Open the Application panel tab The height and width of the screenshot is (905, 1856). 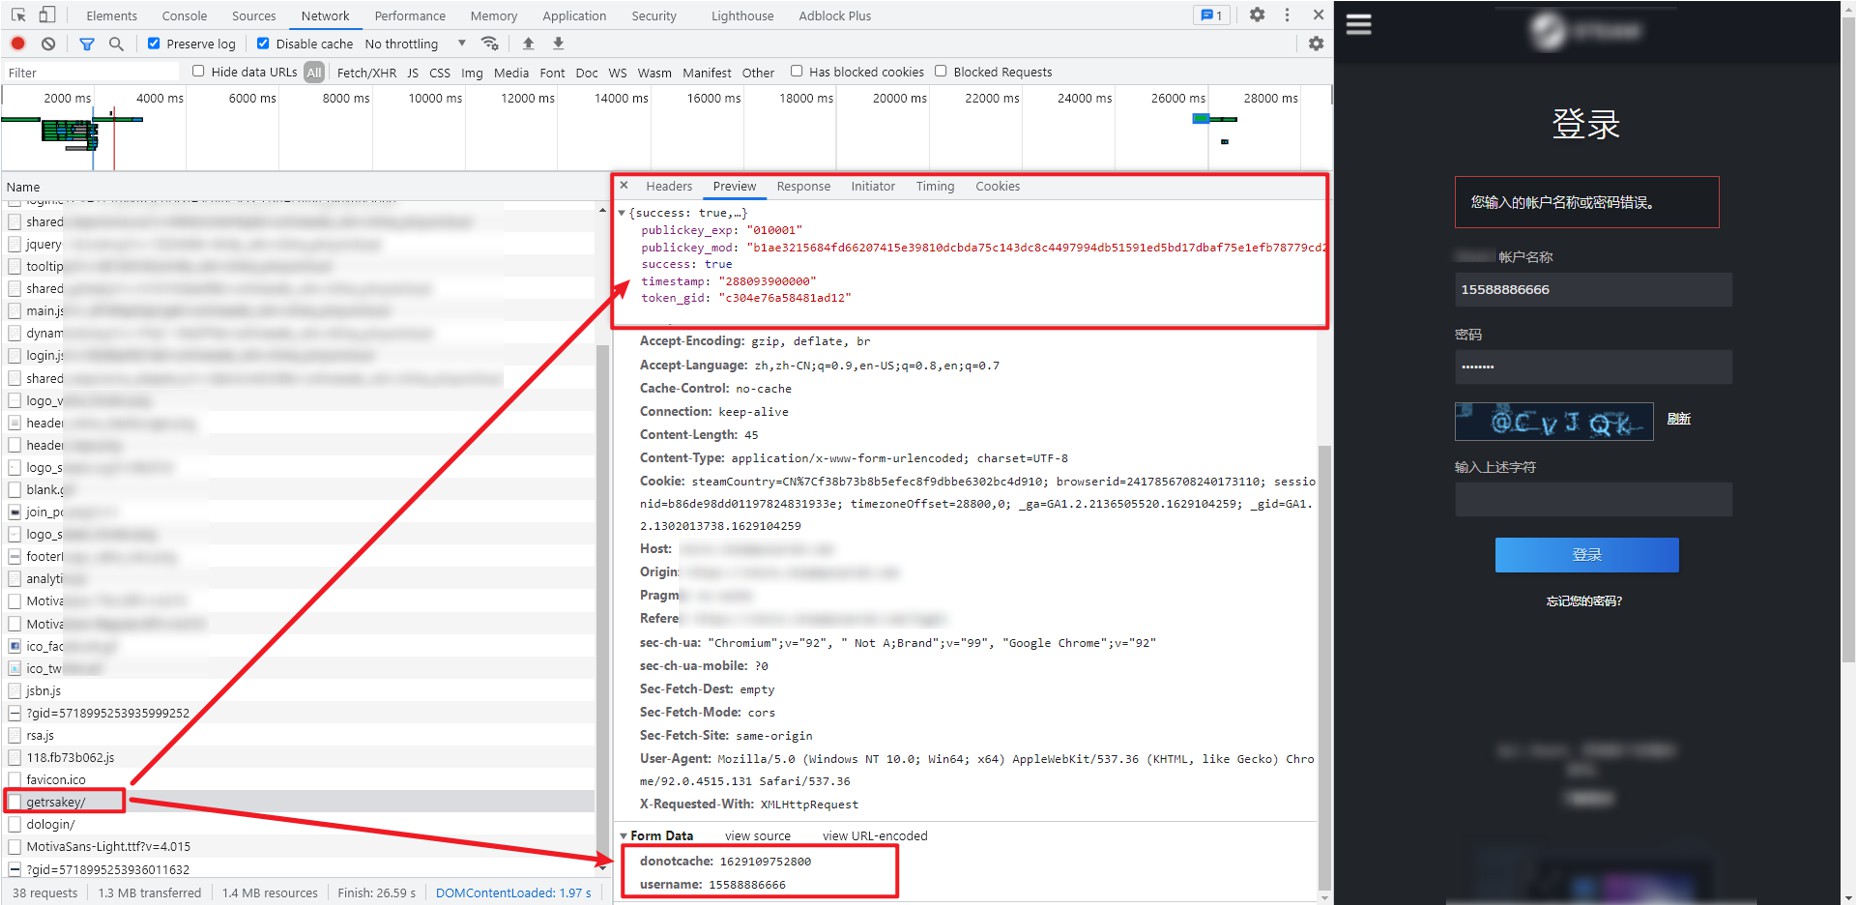pos(574,16)
